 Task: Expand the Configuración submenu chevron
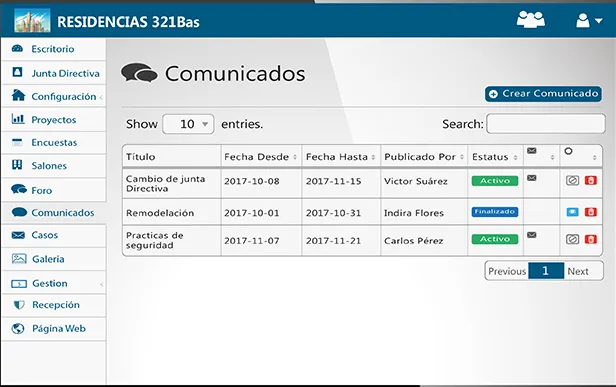(x=101, y=97)
